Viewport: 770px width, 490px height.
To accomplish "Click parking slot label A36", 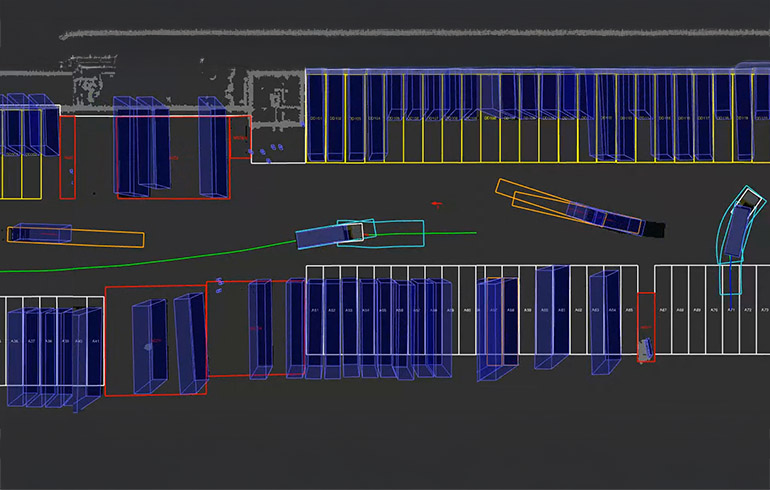I will pos(15,341).
